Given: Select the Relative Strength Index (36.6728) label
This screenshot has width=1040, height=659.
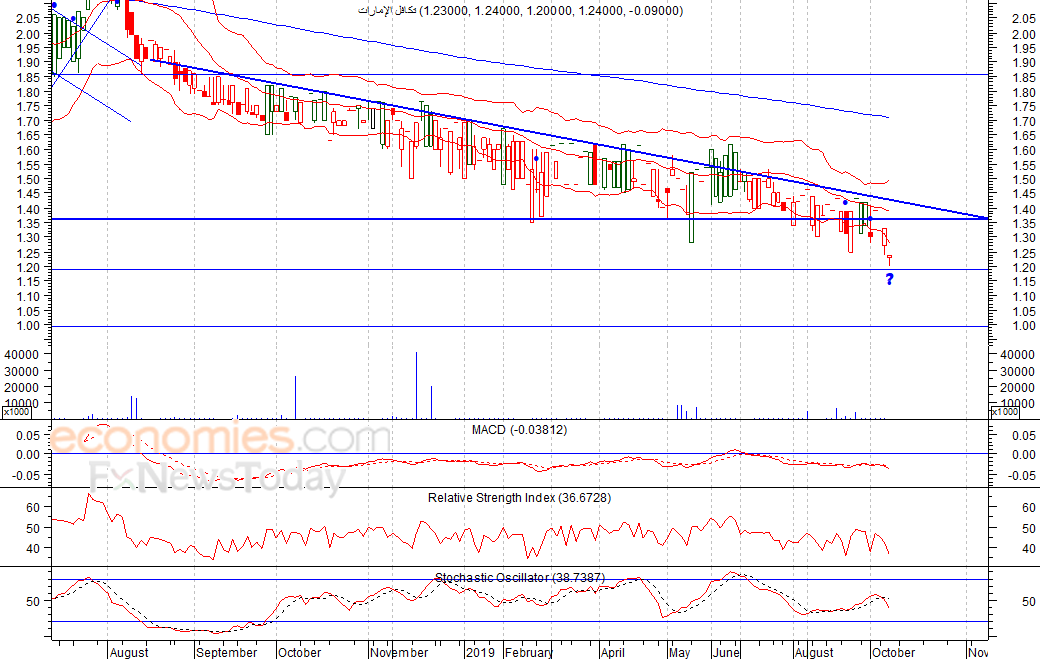Looking at the screenshot, I should [519, 498].
